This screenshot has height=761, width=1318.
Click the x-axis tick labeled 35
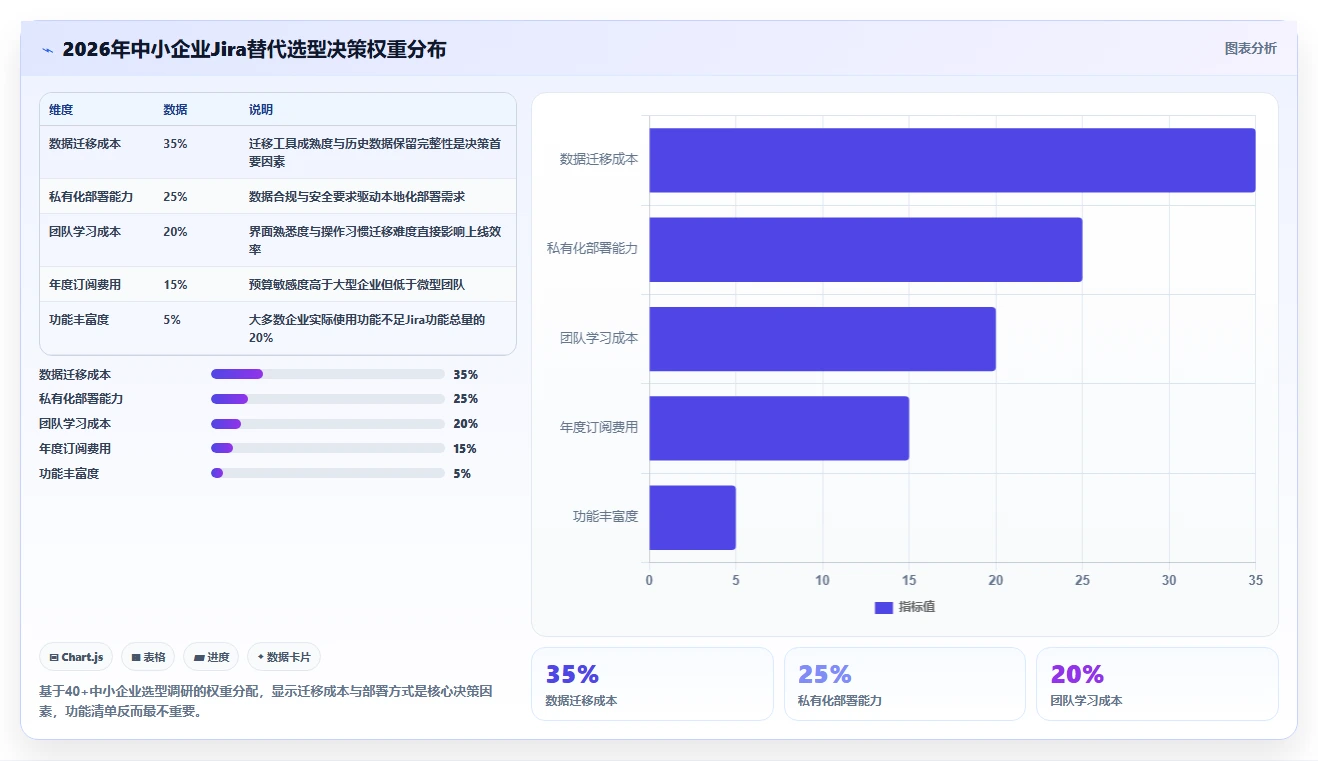1256,581
